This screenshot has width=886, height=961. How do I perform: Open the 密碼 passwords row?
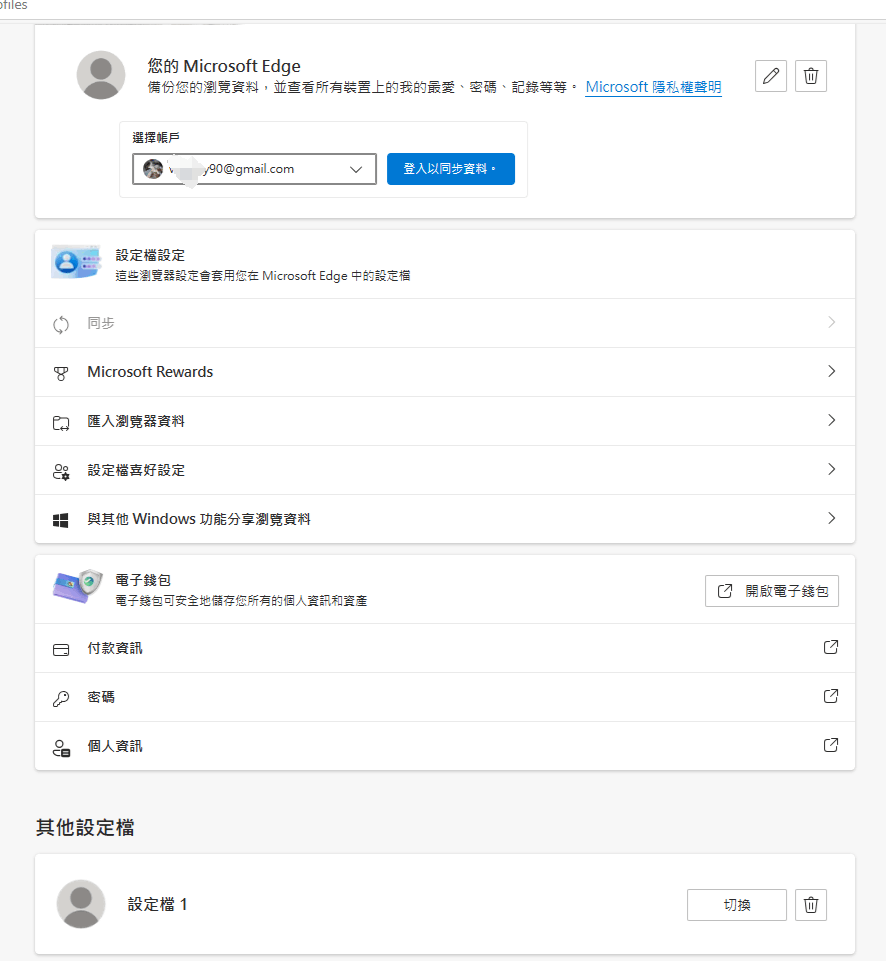(x=445, y=697)
